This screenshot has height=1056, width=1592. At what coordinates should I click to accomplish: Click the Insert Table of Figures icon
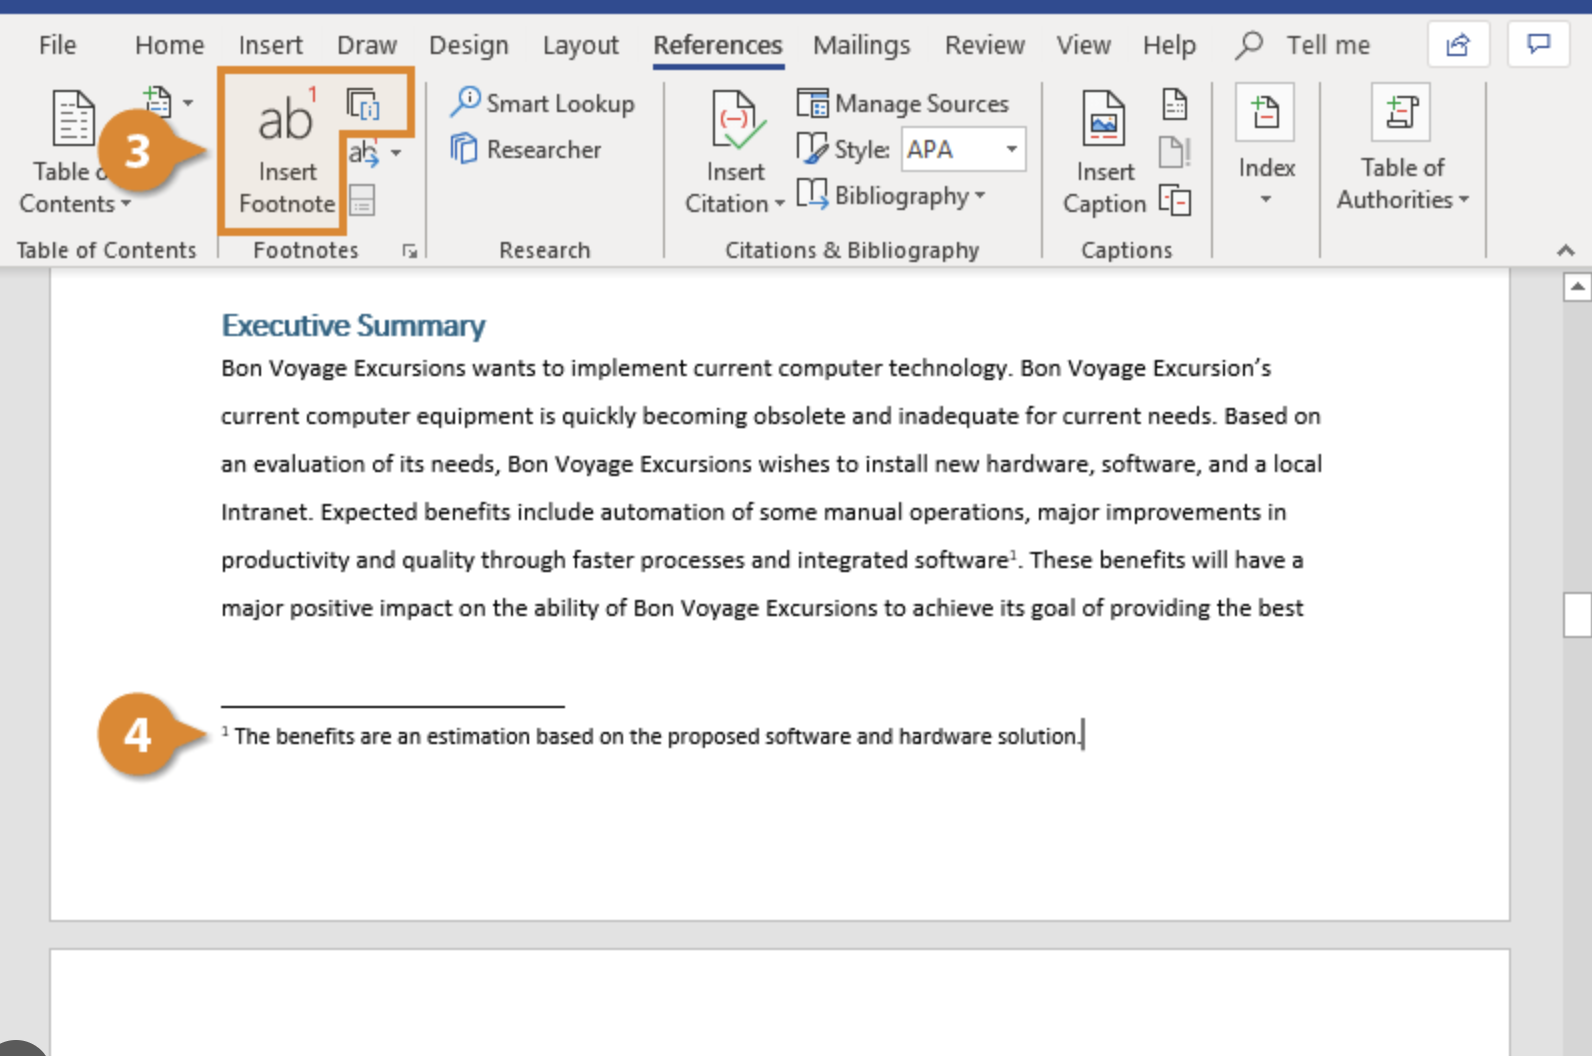pos(1175,104)
